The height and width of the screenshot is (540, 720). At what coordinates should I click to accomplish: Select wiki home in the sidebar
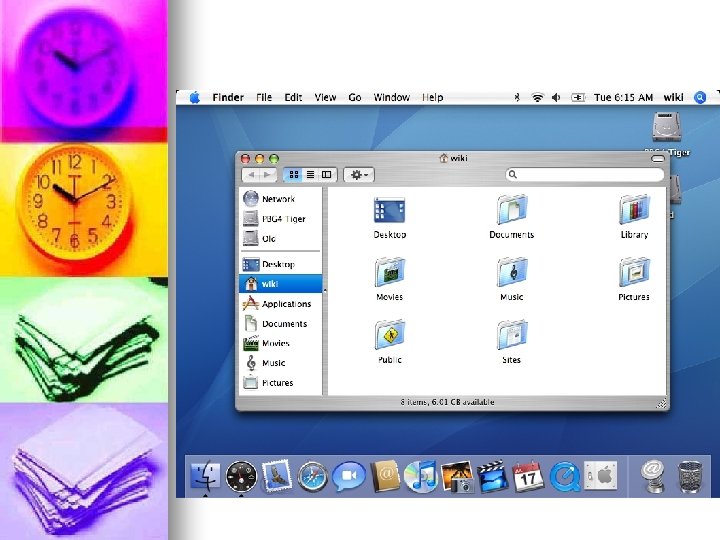[x=281, y=284]
